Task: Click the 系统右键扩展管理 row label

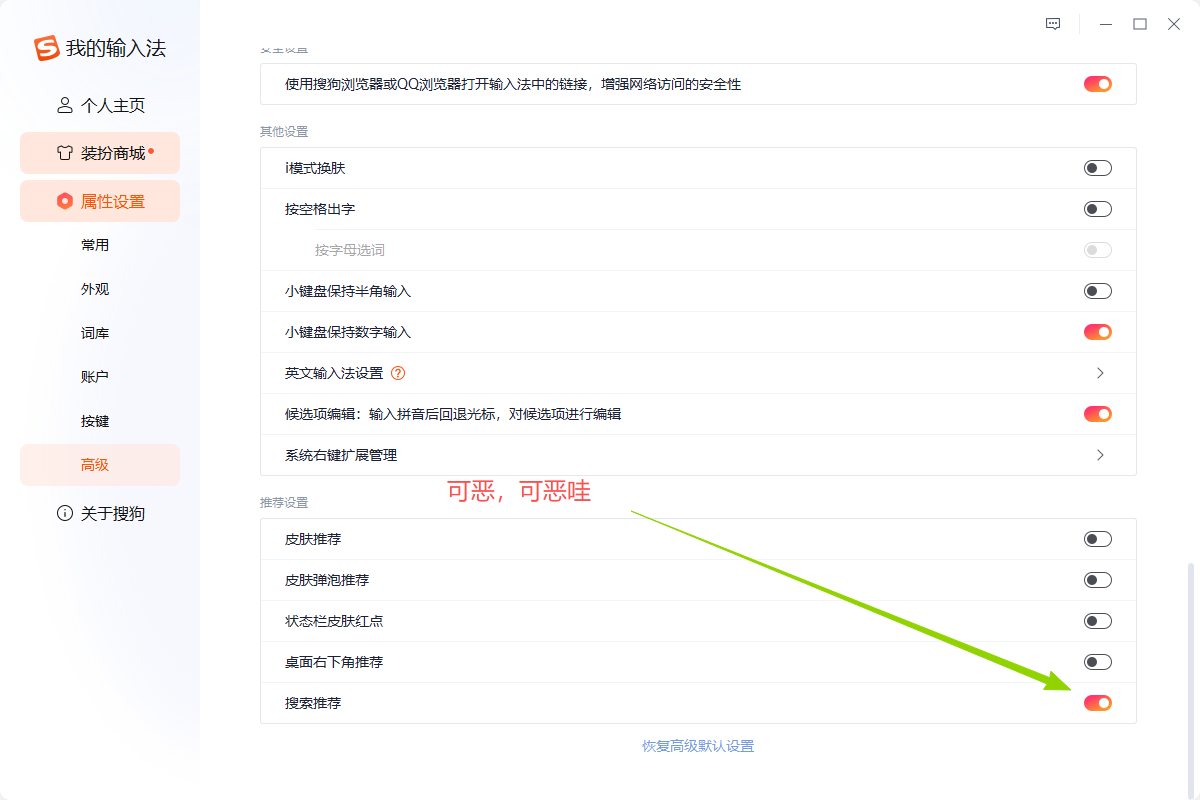Action: click(x=341, y=455)
